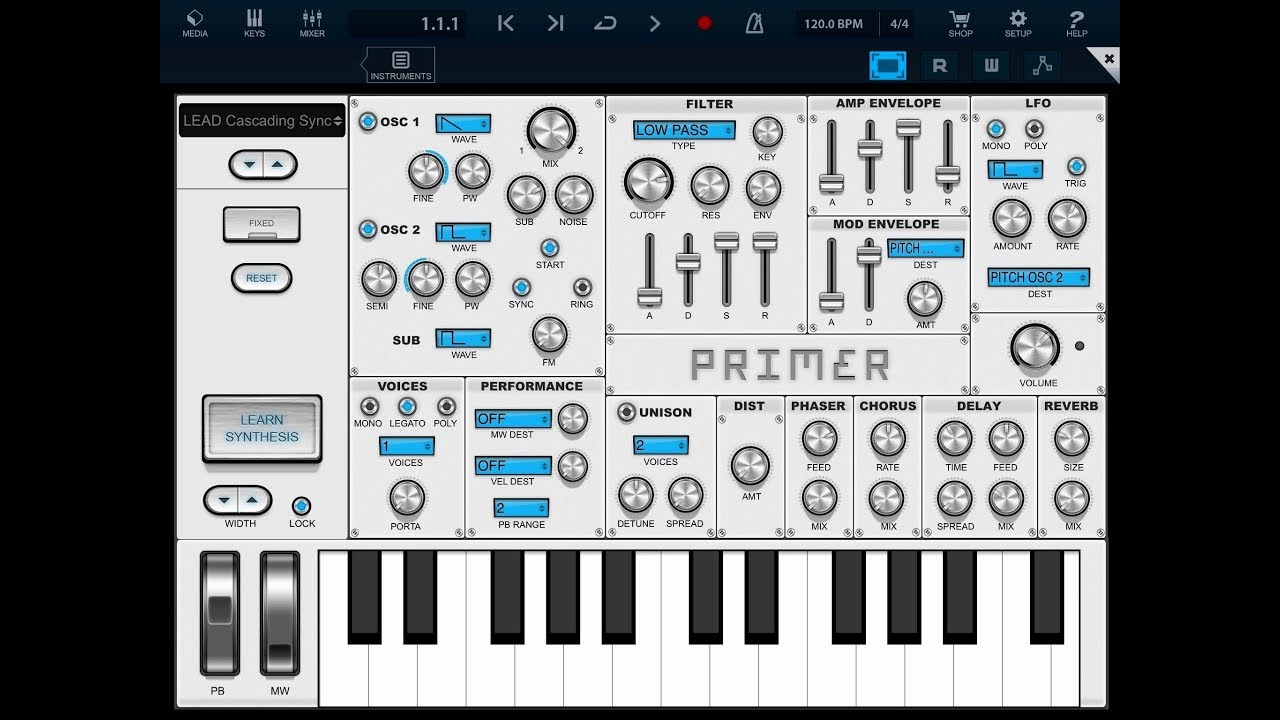Open OSC 1 WAVE dropdown
Image resolution: width=1280 pixels, height=720 pixels.
point(463,124)
